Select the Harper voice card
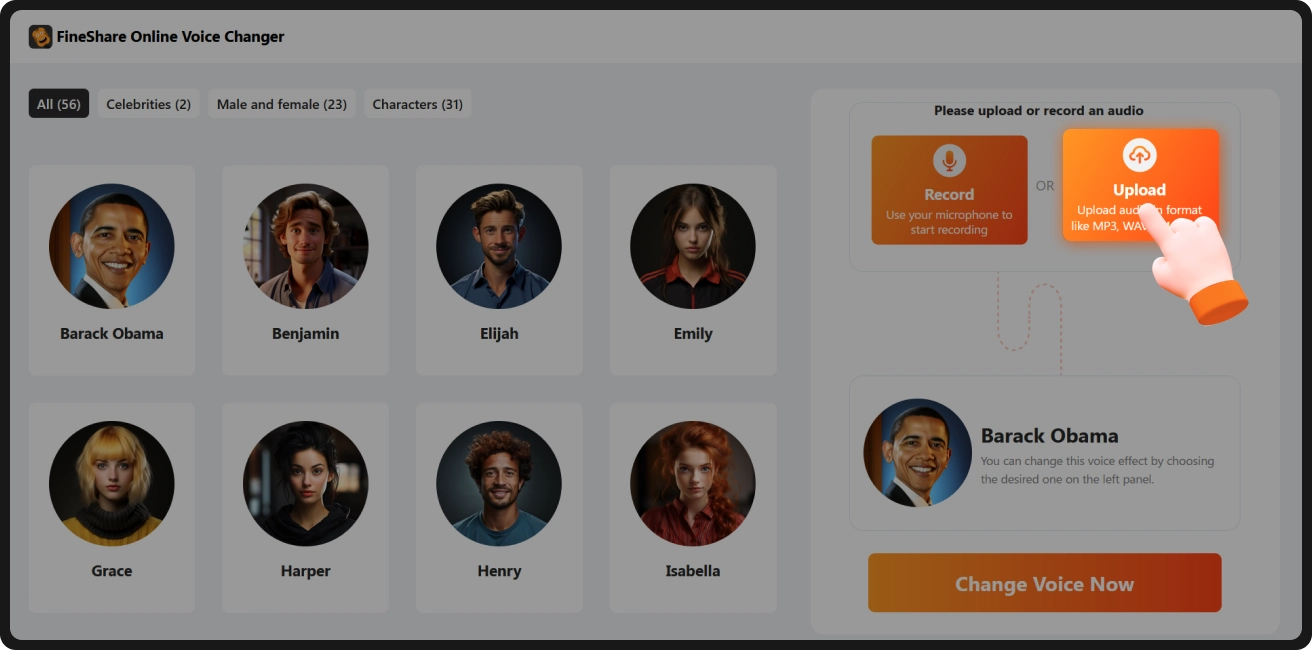Viewport: 1312px width, 650px height. (305, 508)
